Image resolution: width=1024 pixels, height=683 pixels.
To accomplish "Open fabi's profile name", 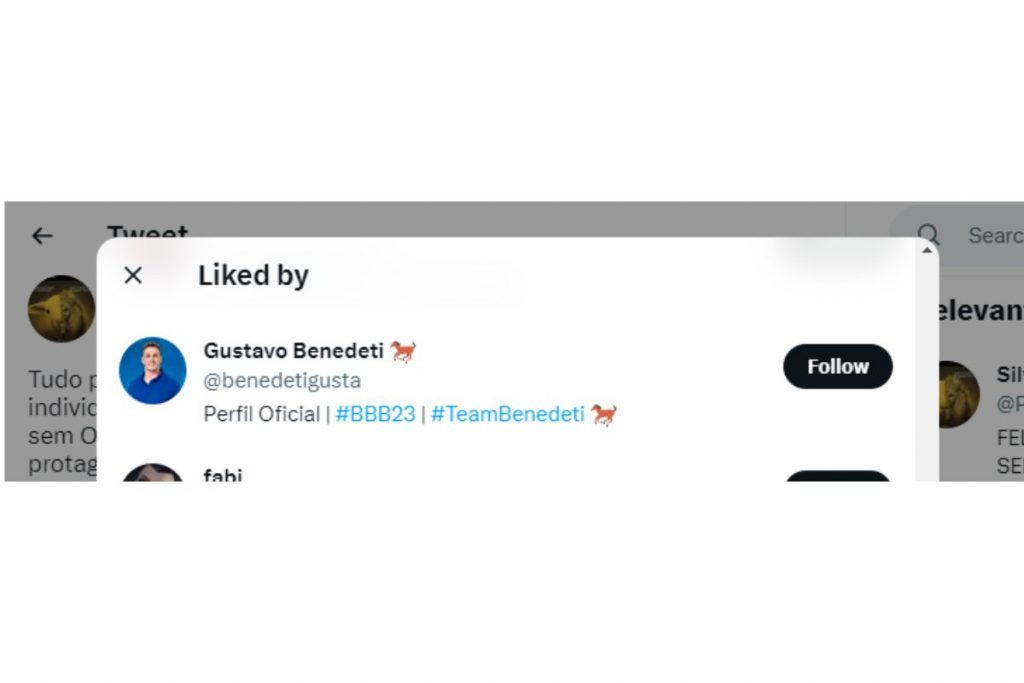I will point(223,475).
